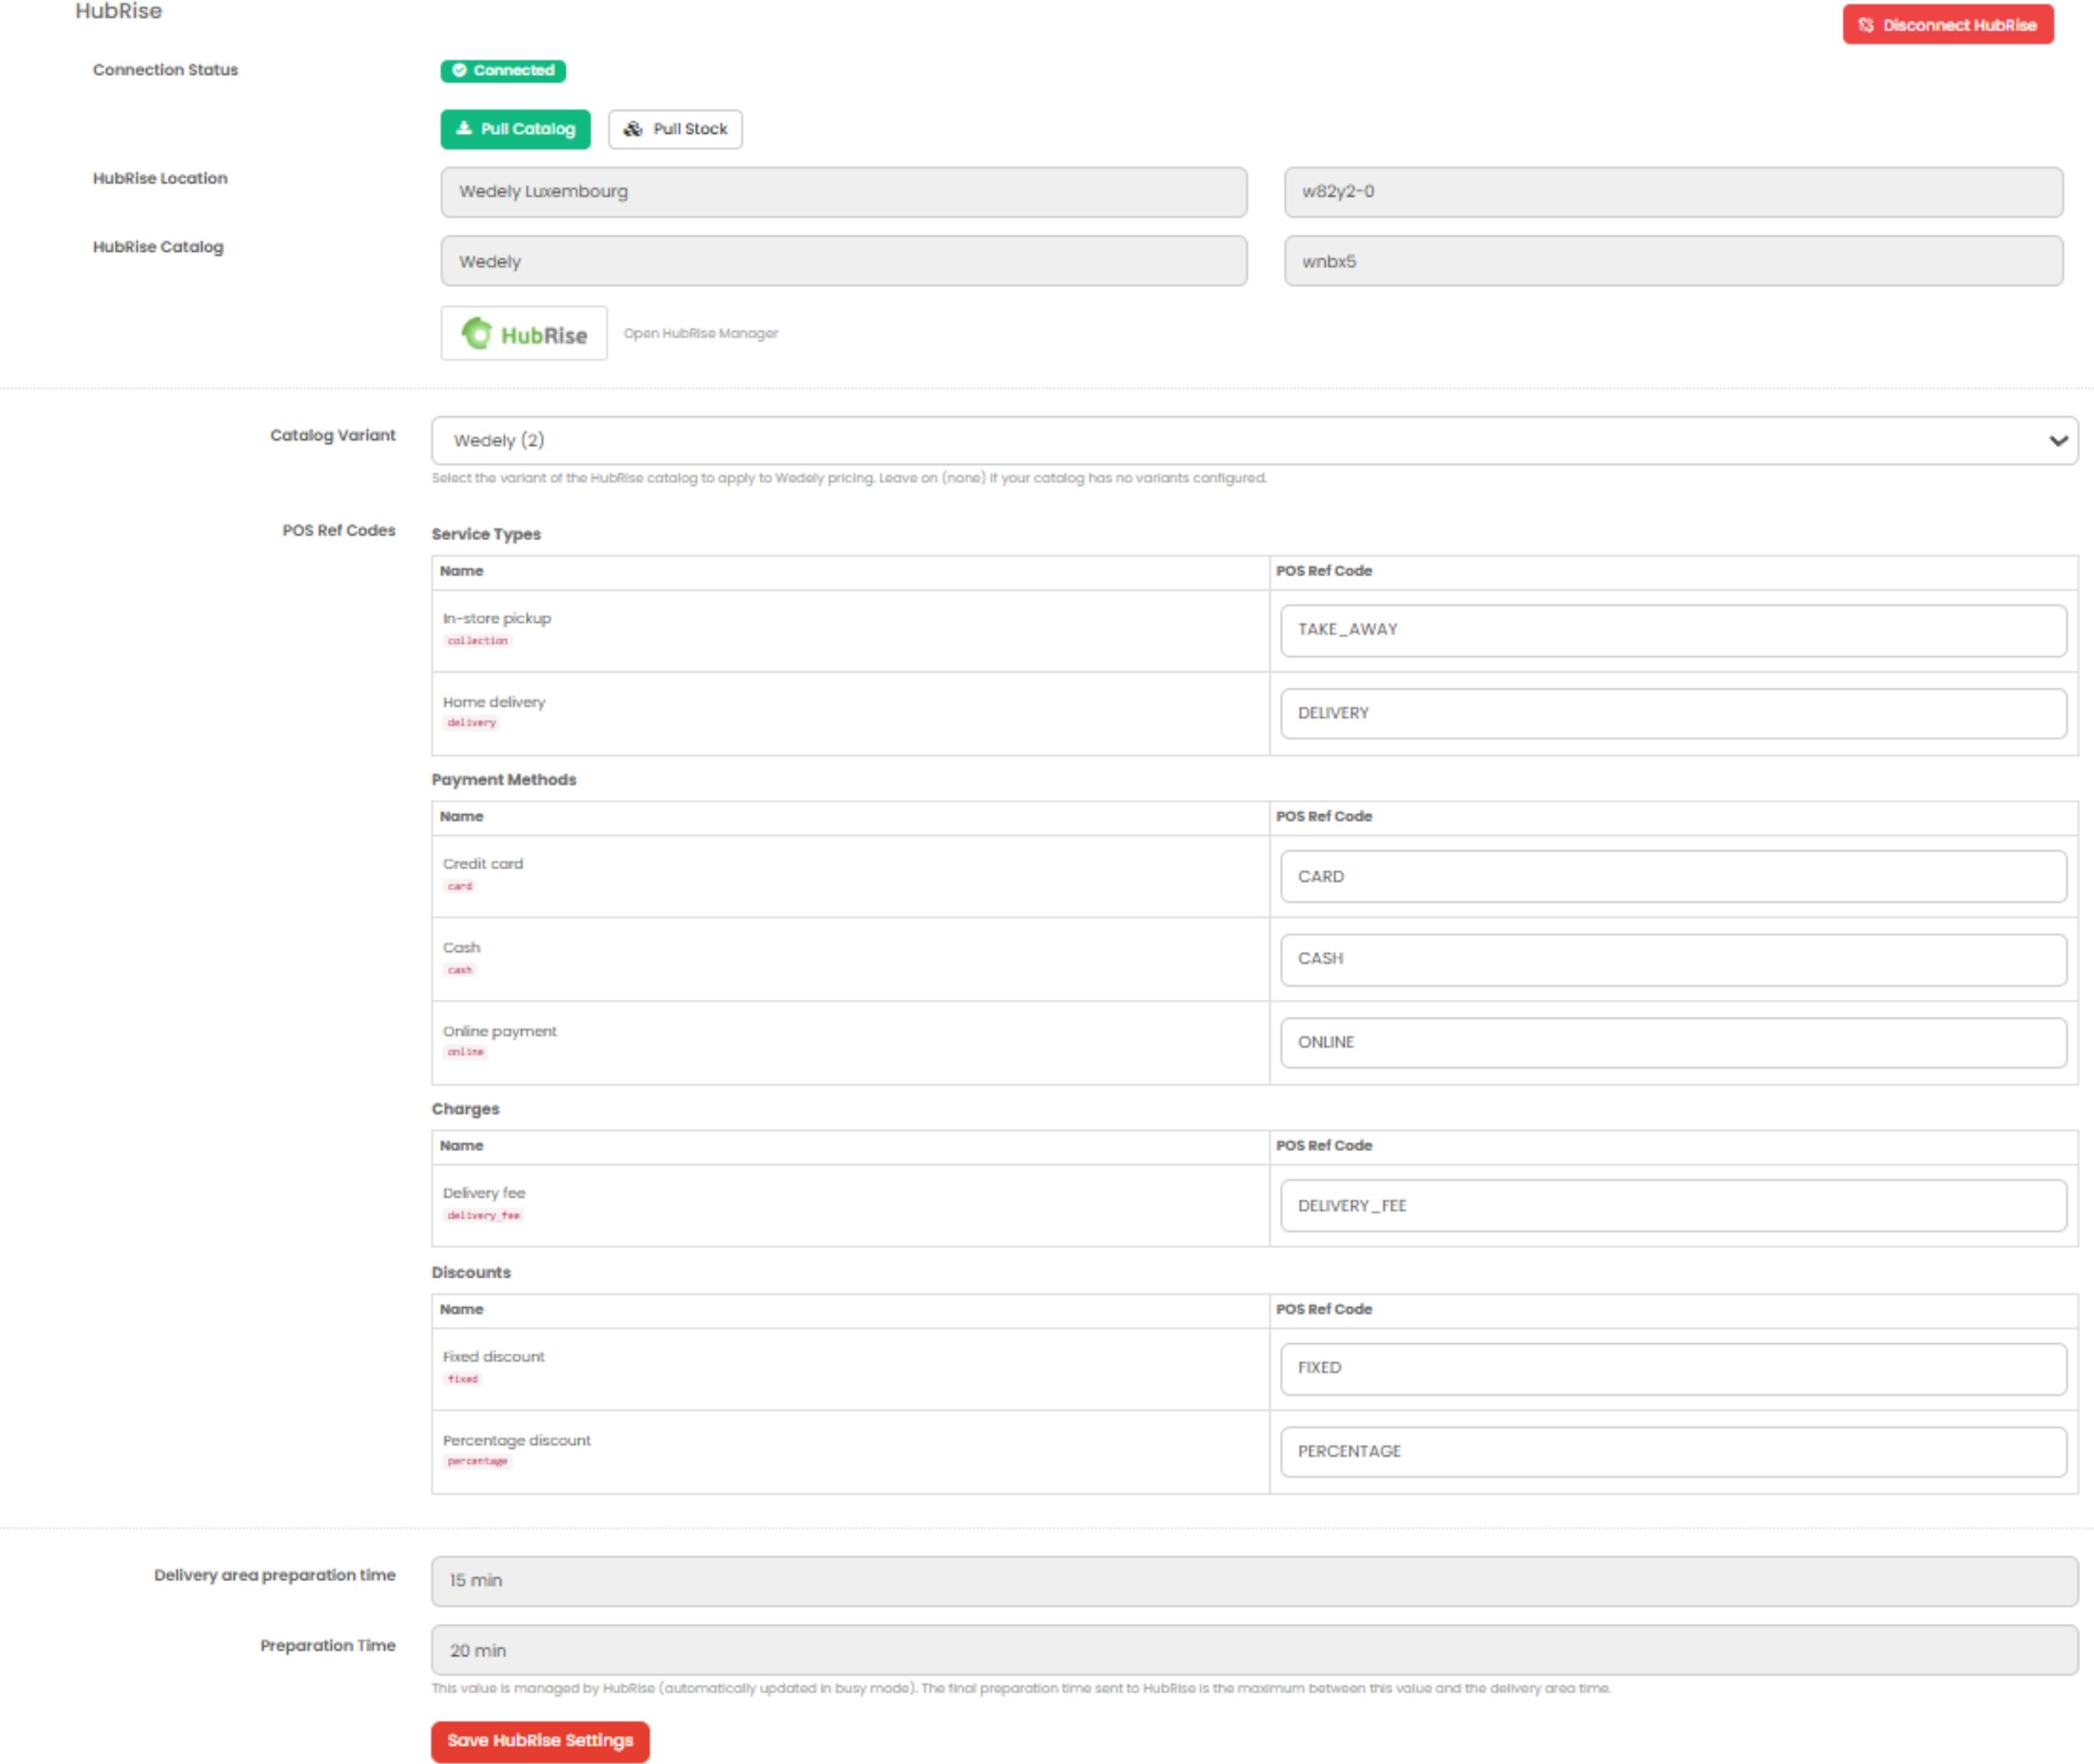2094x1764 pixels.
Task: Edit the FIXED discount ref code field
Action: tap(1673, 1368)
